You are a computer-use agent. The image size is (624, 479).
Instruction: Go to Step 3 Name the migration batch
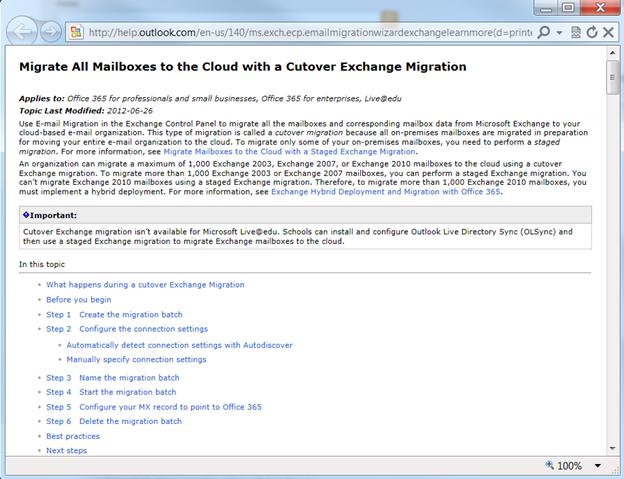click(x=113, y=378)
